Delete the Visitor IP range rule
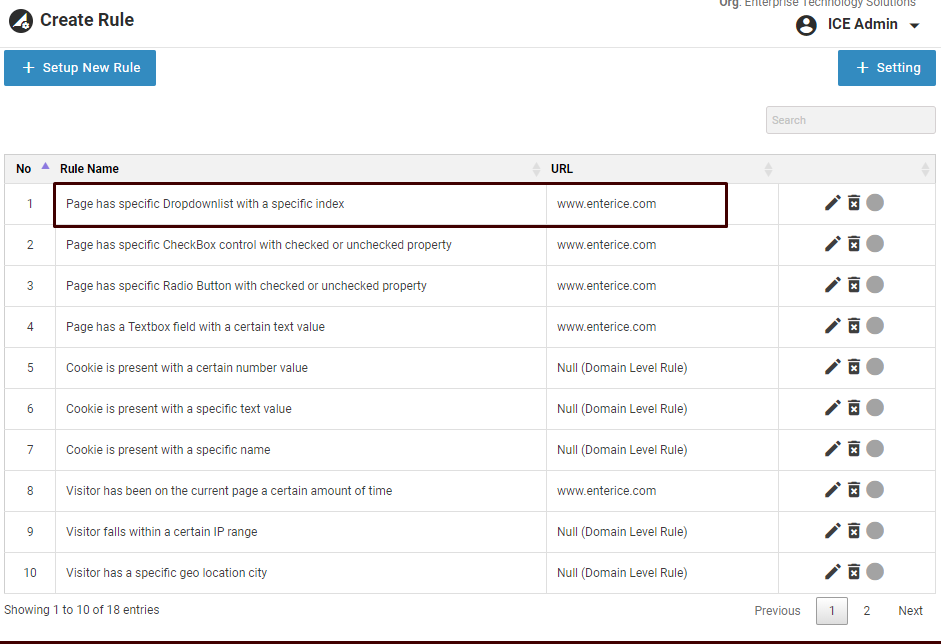The height and width of the screenshot is (644, 941). pyautogui.click(x=854, y=531)
